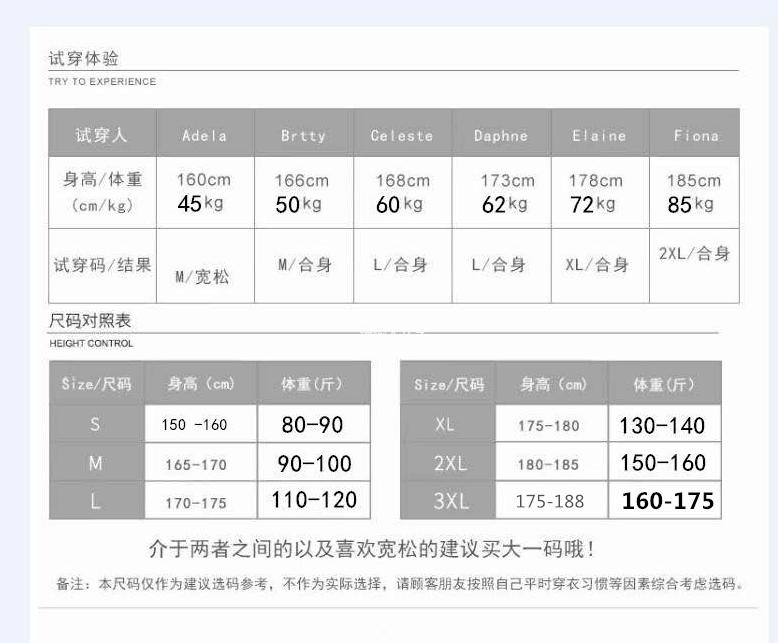Click the left table 身高 (cm) header
The height and width of the screenshot is (643, 778).
[201, 383]
